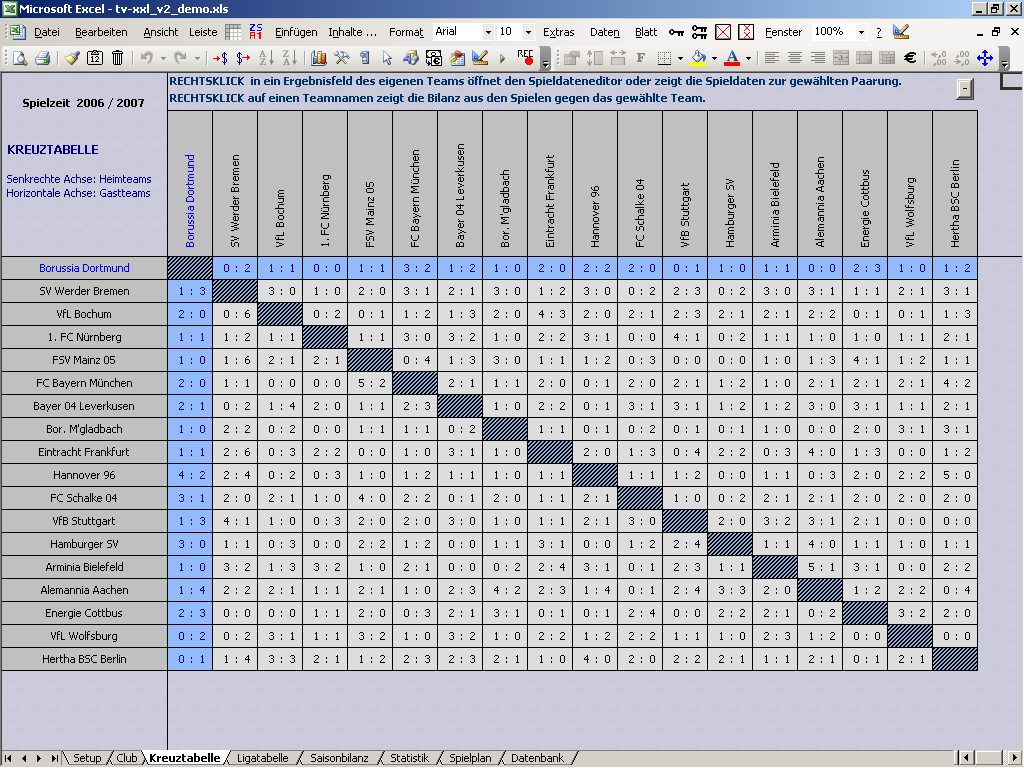Align cell text to the right
This screenshot has height=768, width=1024.
pos(818,58)
